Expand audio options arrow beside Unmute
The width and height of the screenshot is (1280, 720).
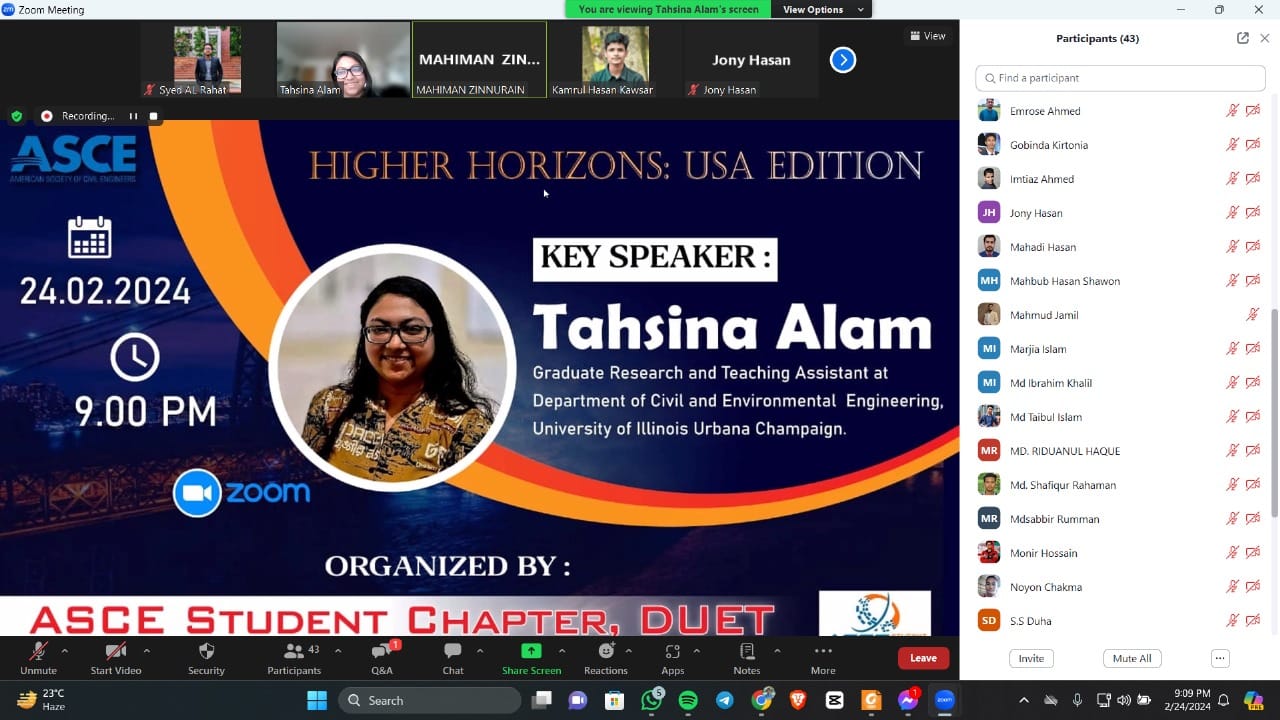65,650
